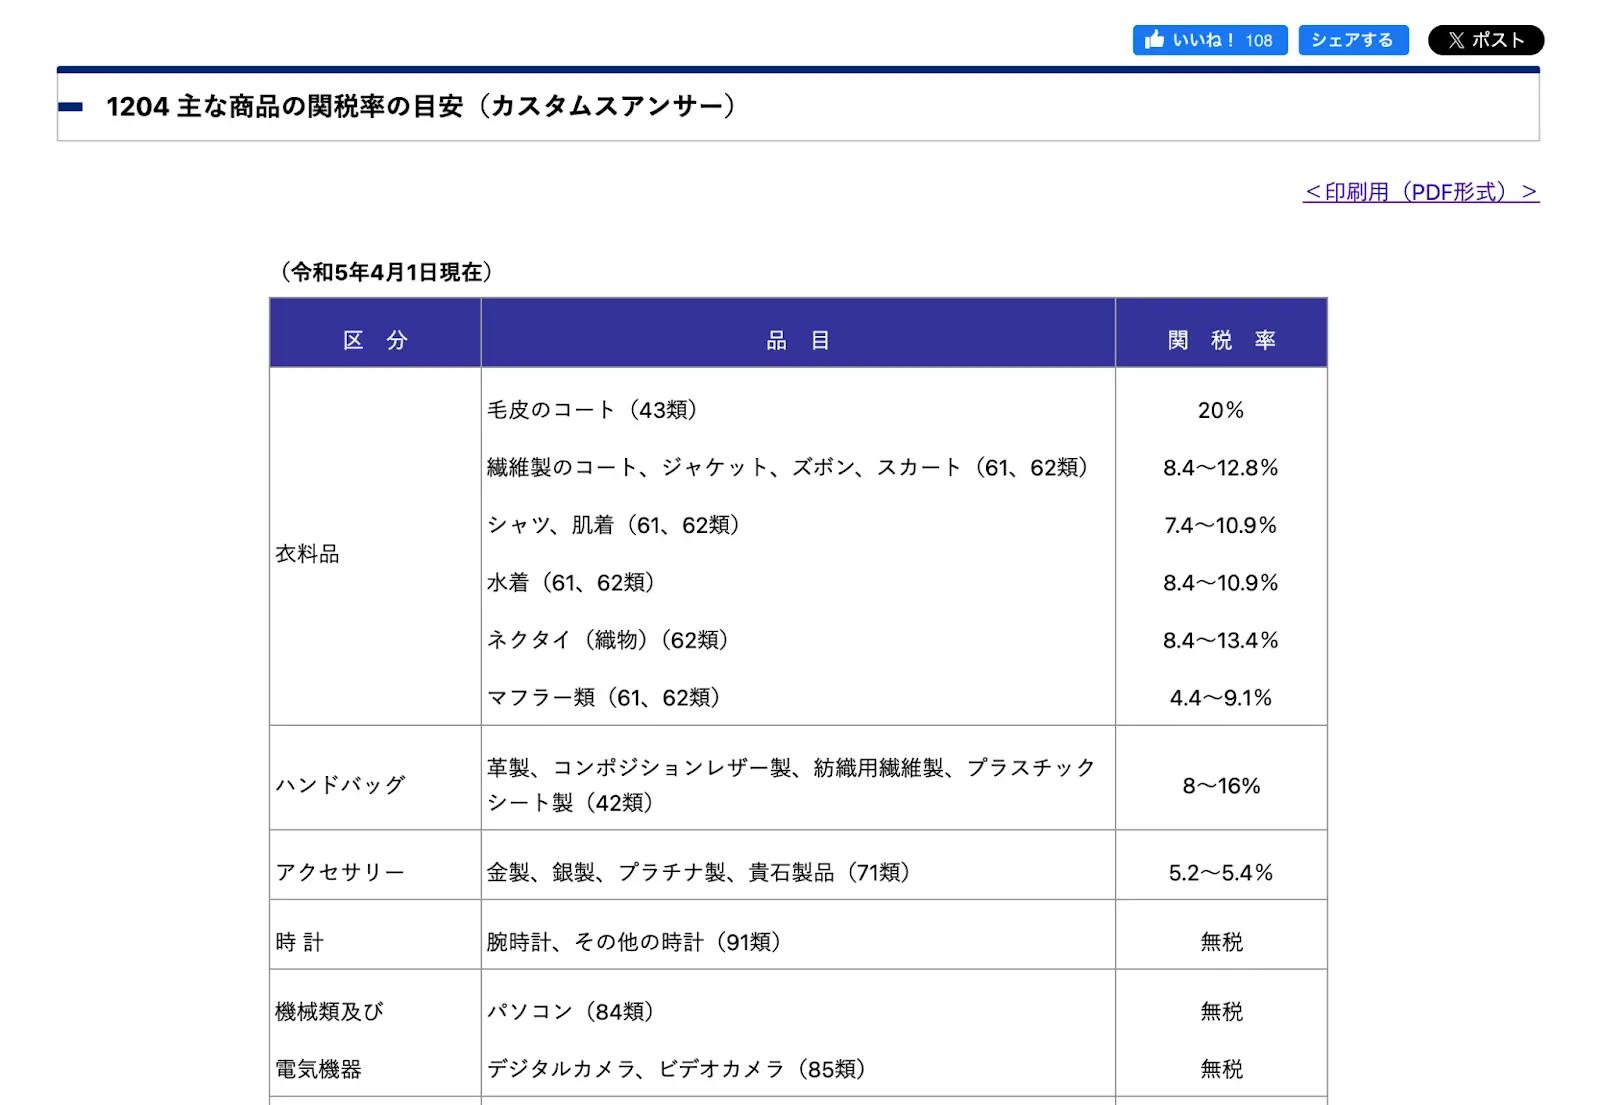The height and width of the screenshot is (1105, 1600).
Task: Click the 5.2〜5.4% tariff rate
Action: (1221, 872)
